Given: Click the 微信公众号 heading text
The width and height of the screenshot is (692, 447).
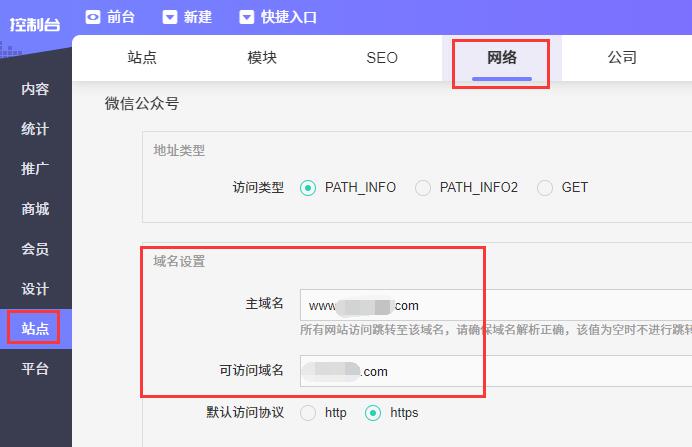Looking at the screenshot, I should point(142,104).
